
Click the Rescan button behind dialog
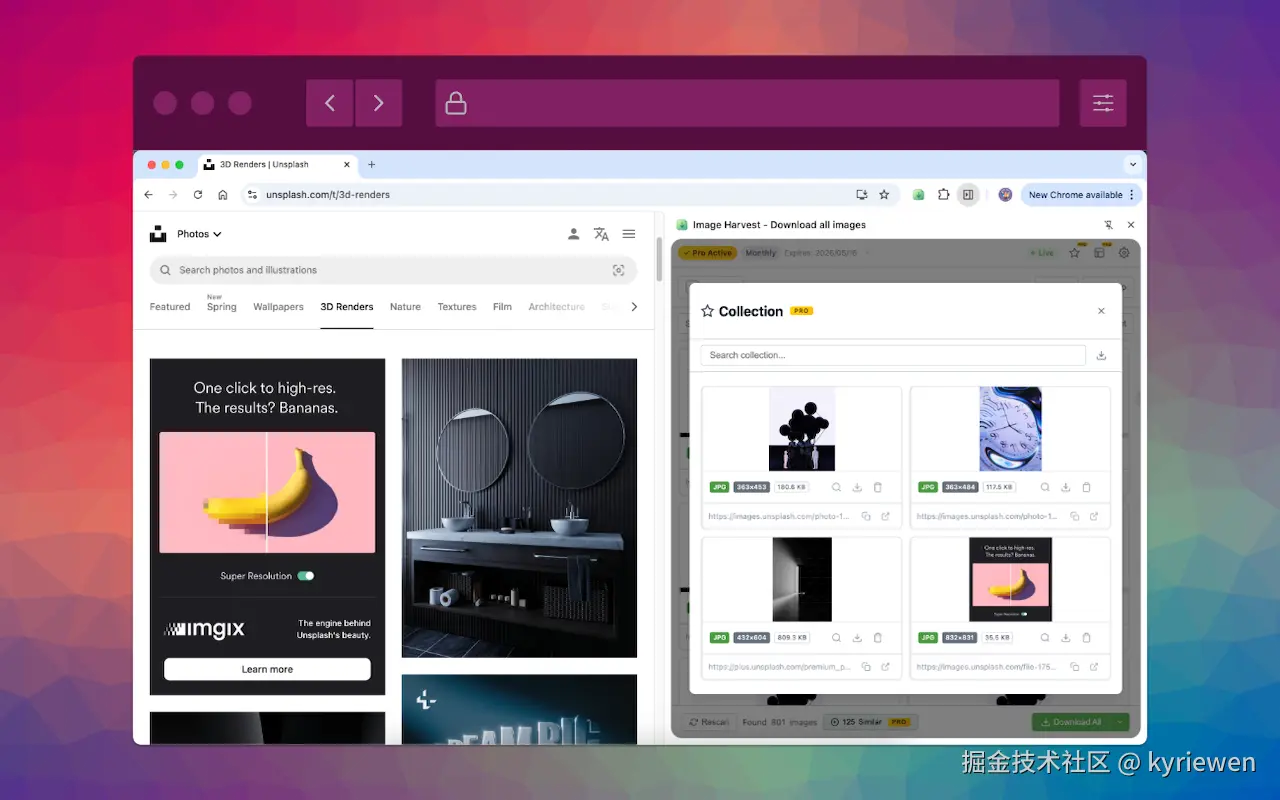click(709, 722)
